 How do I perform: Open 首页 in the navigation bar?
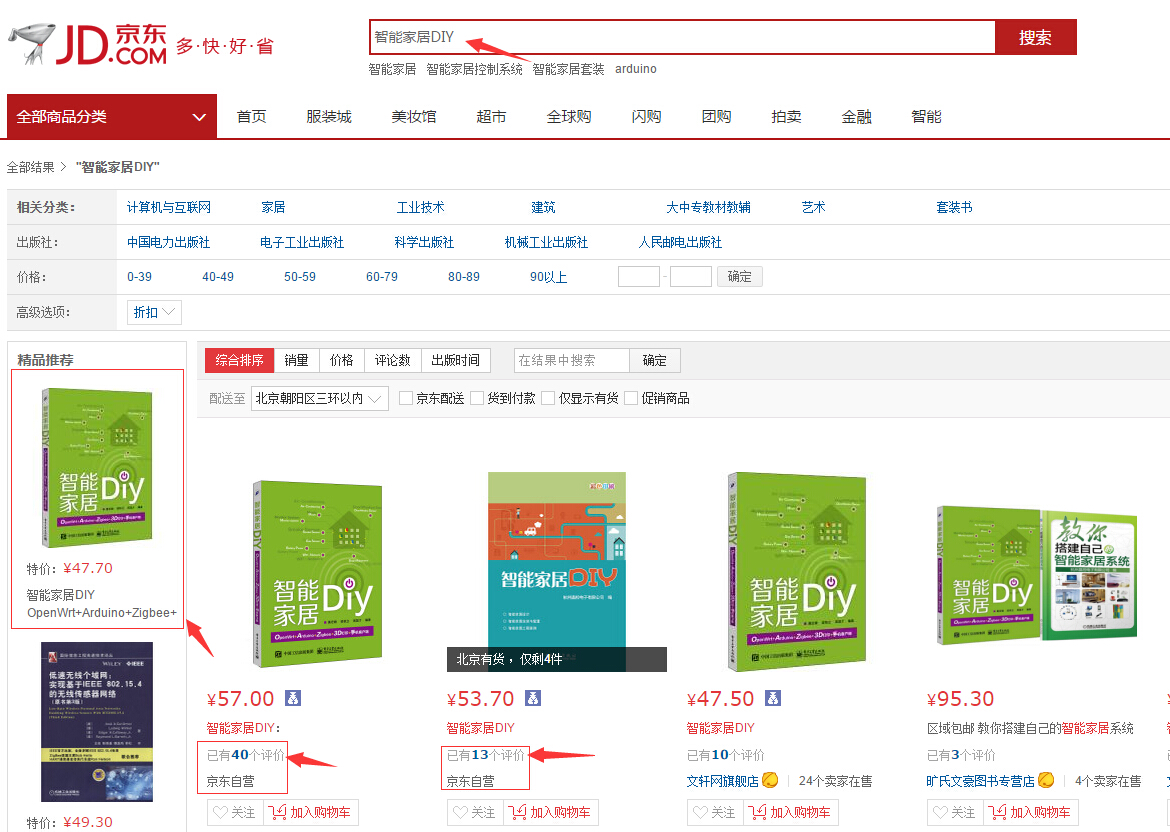tap(251, 116)
